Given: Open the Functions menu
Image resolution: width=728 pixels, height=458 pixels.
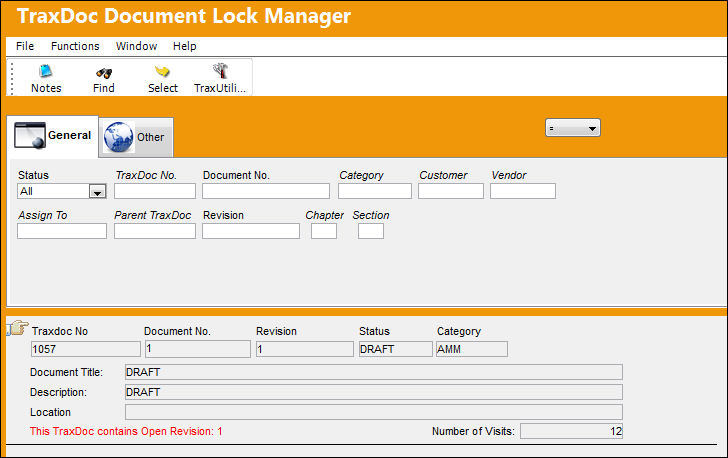Looking at the screenshot, I should coord(75,46).
